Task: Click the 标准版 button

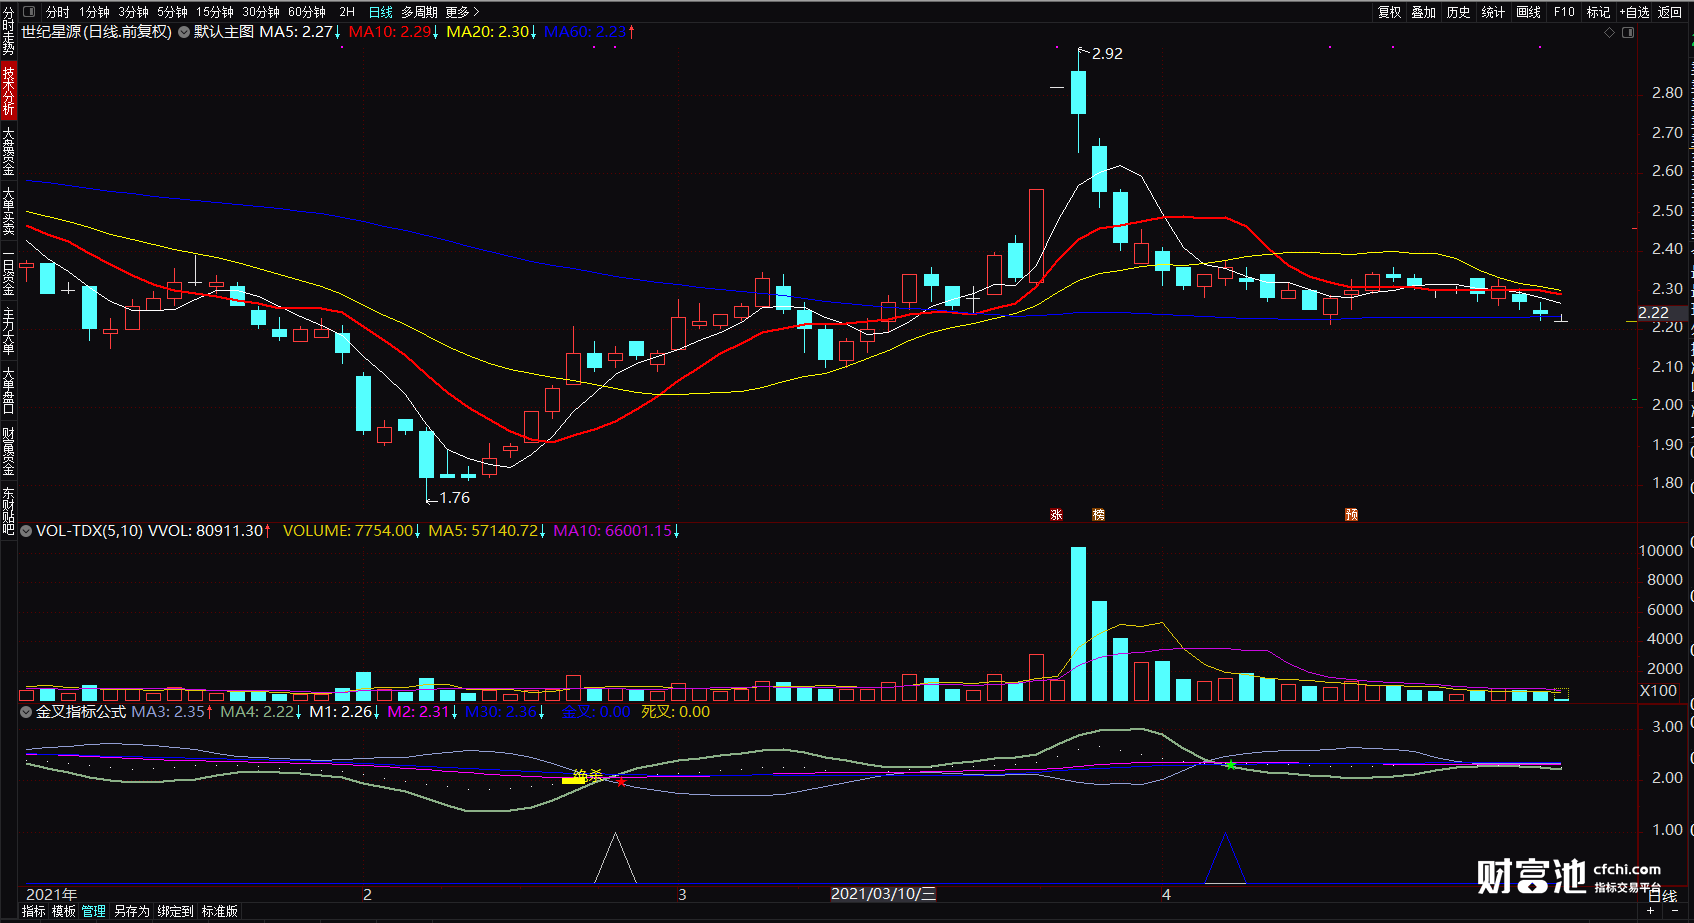Action: (x=220, y=911)
